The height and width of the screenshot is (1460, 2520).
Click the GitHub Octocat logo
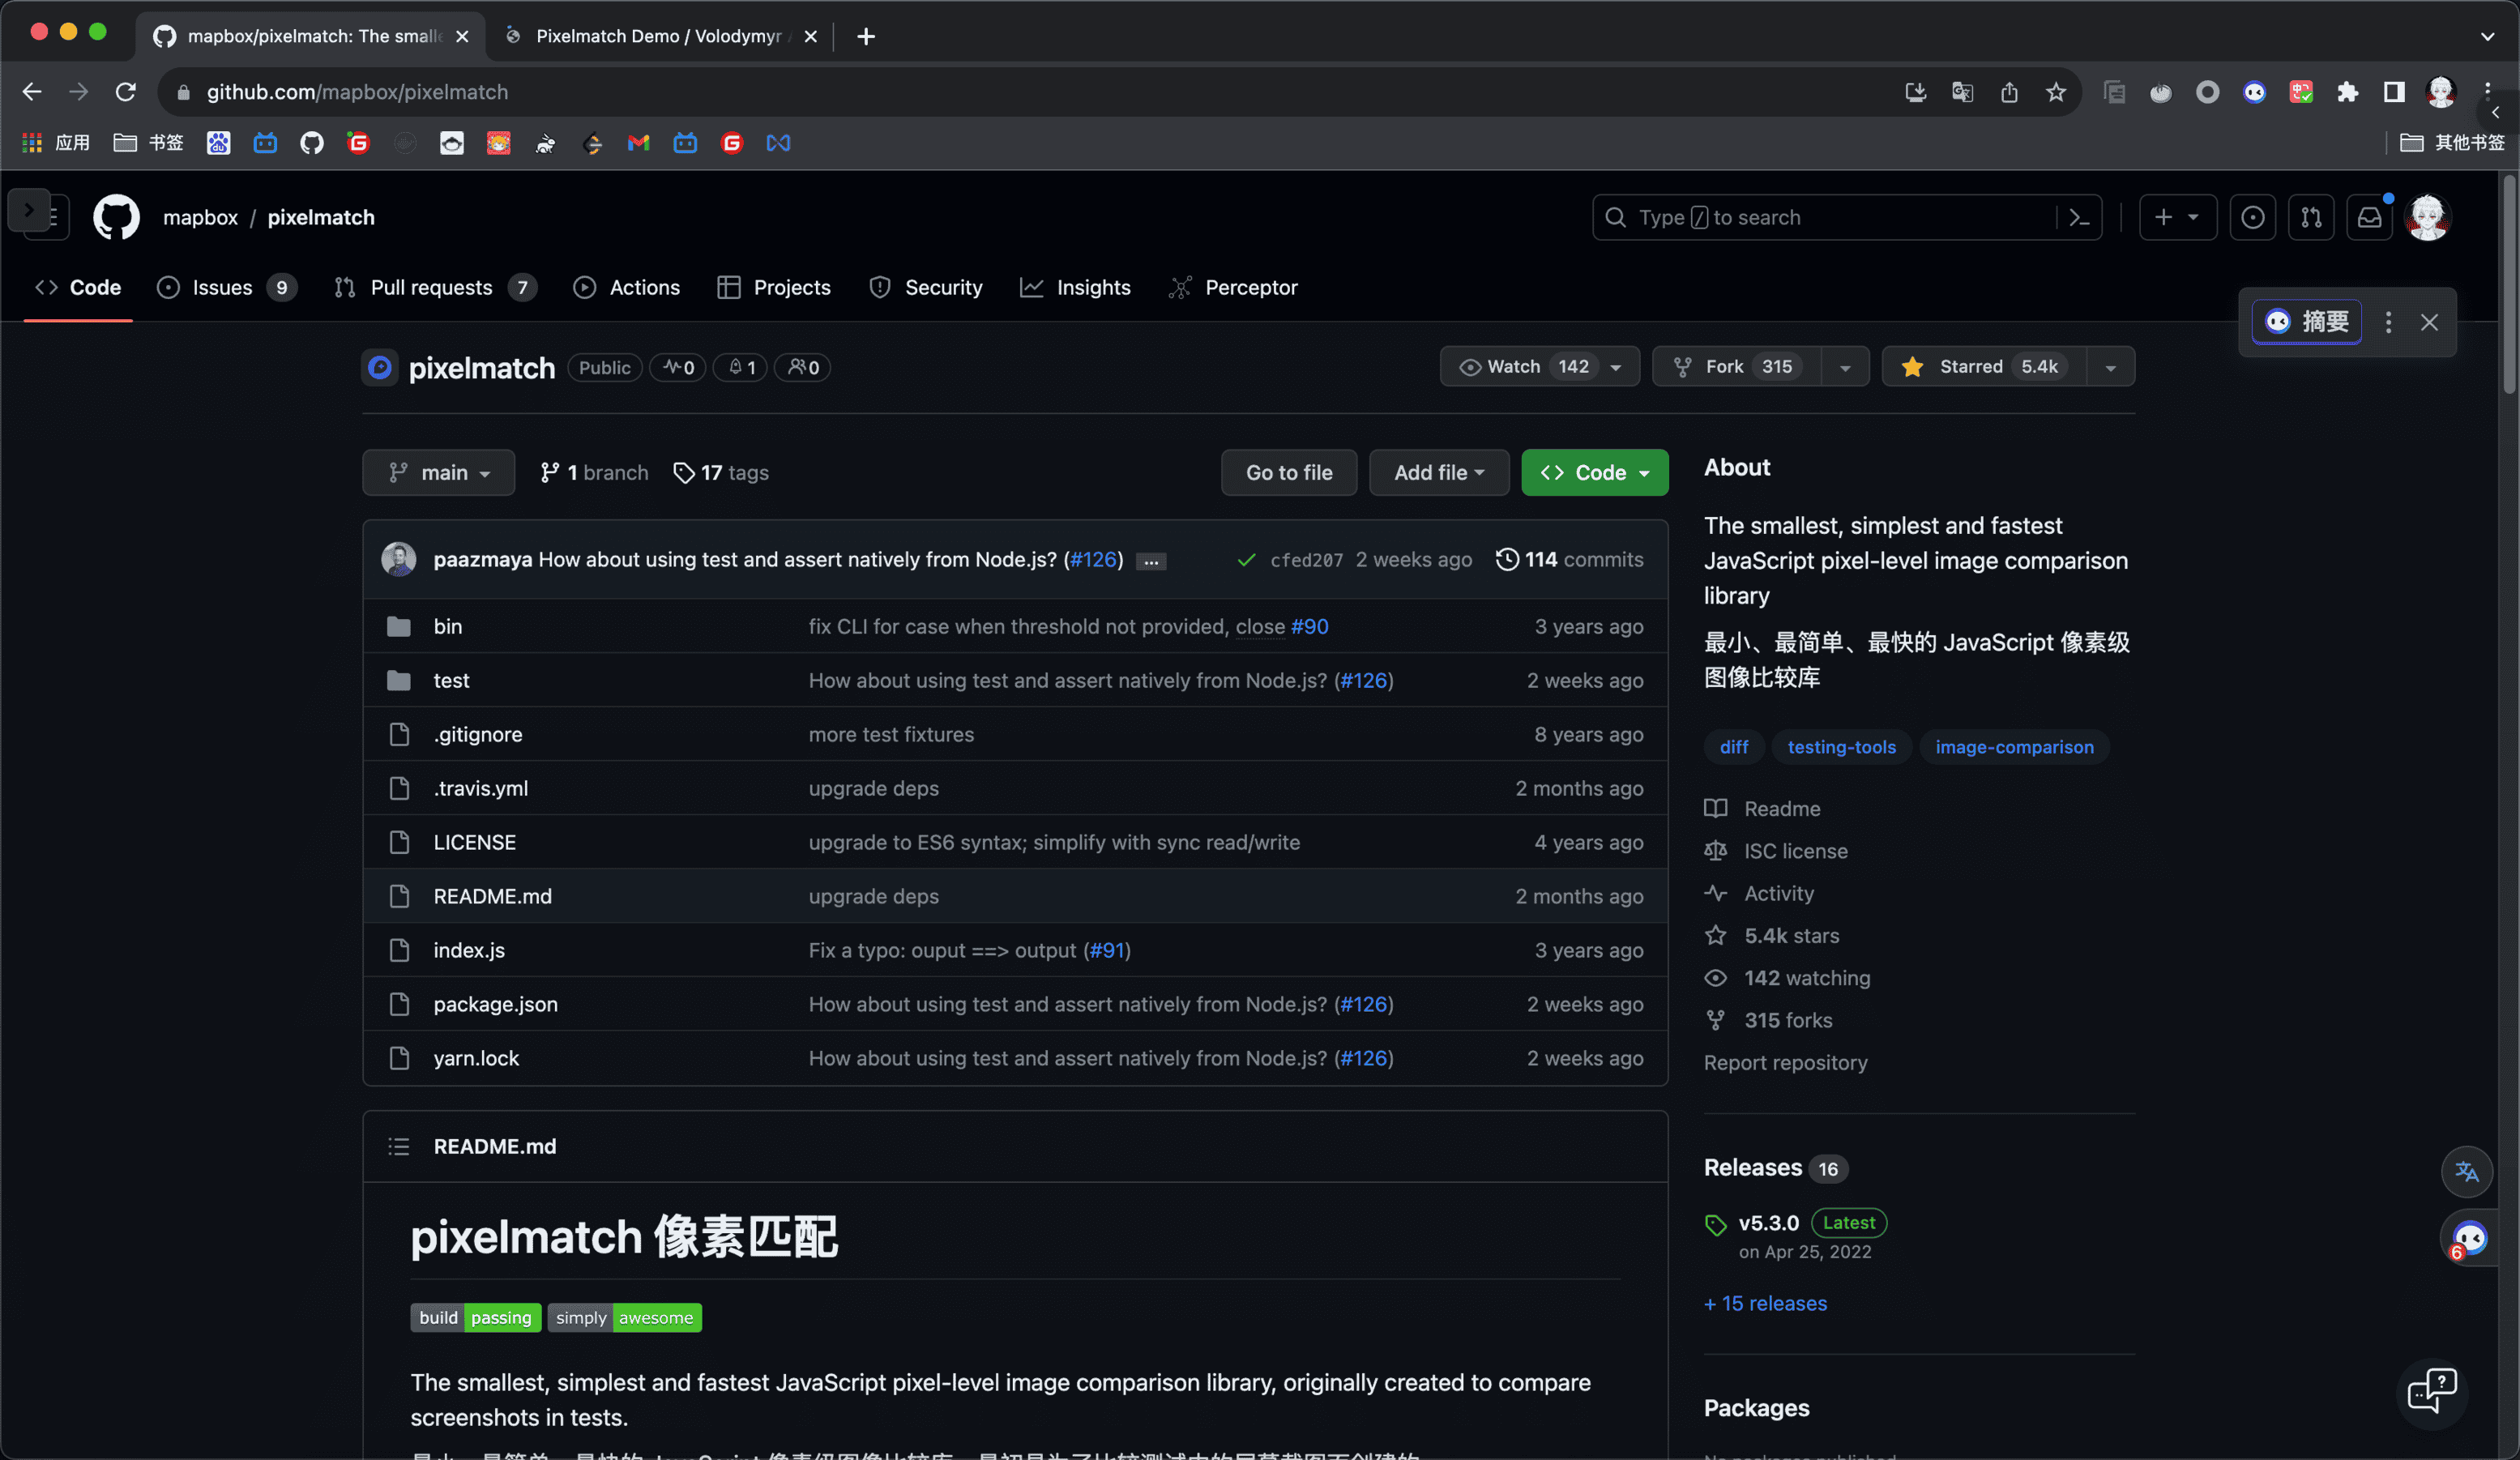(x=116, y=217)
